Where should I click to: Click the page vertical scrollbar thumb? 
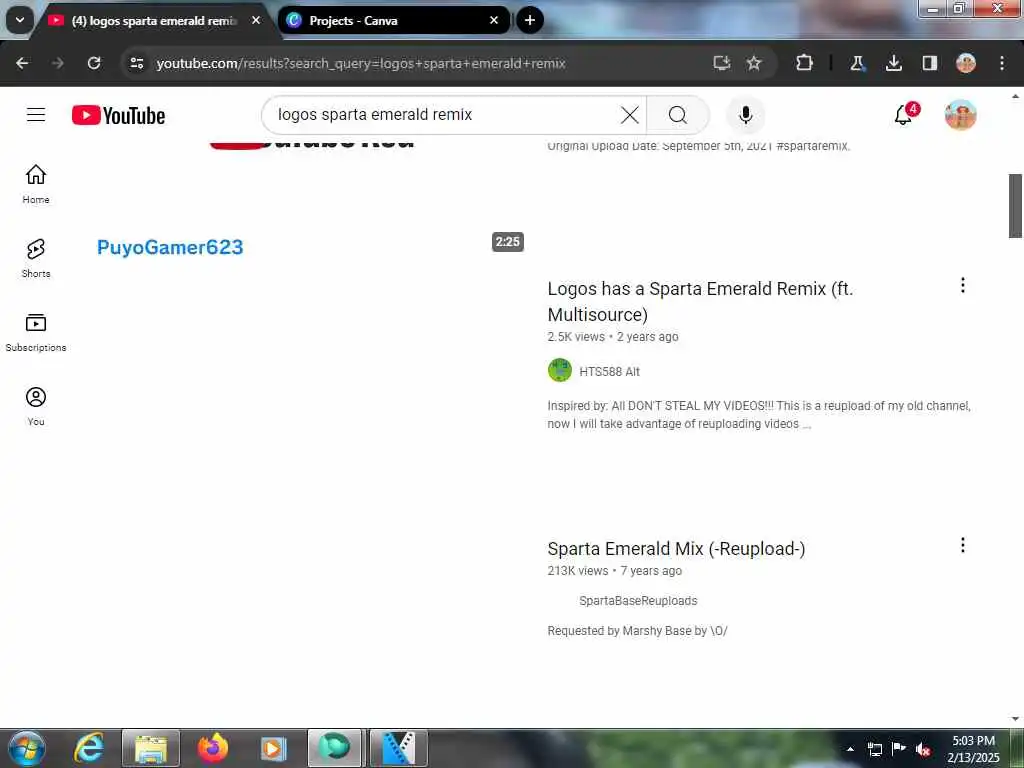pyautogui.click(x=1015, y=206)
